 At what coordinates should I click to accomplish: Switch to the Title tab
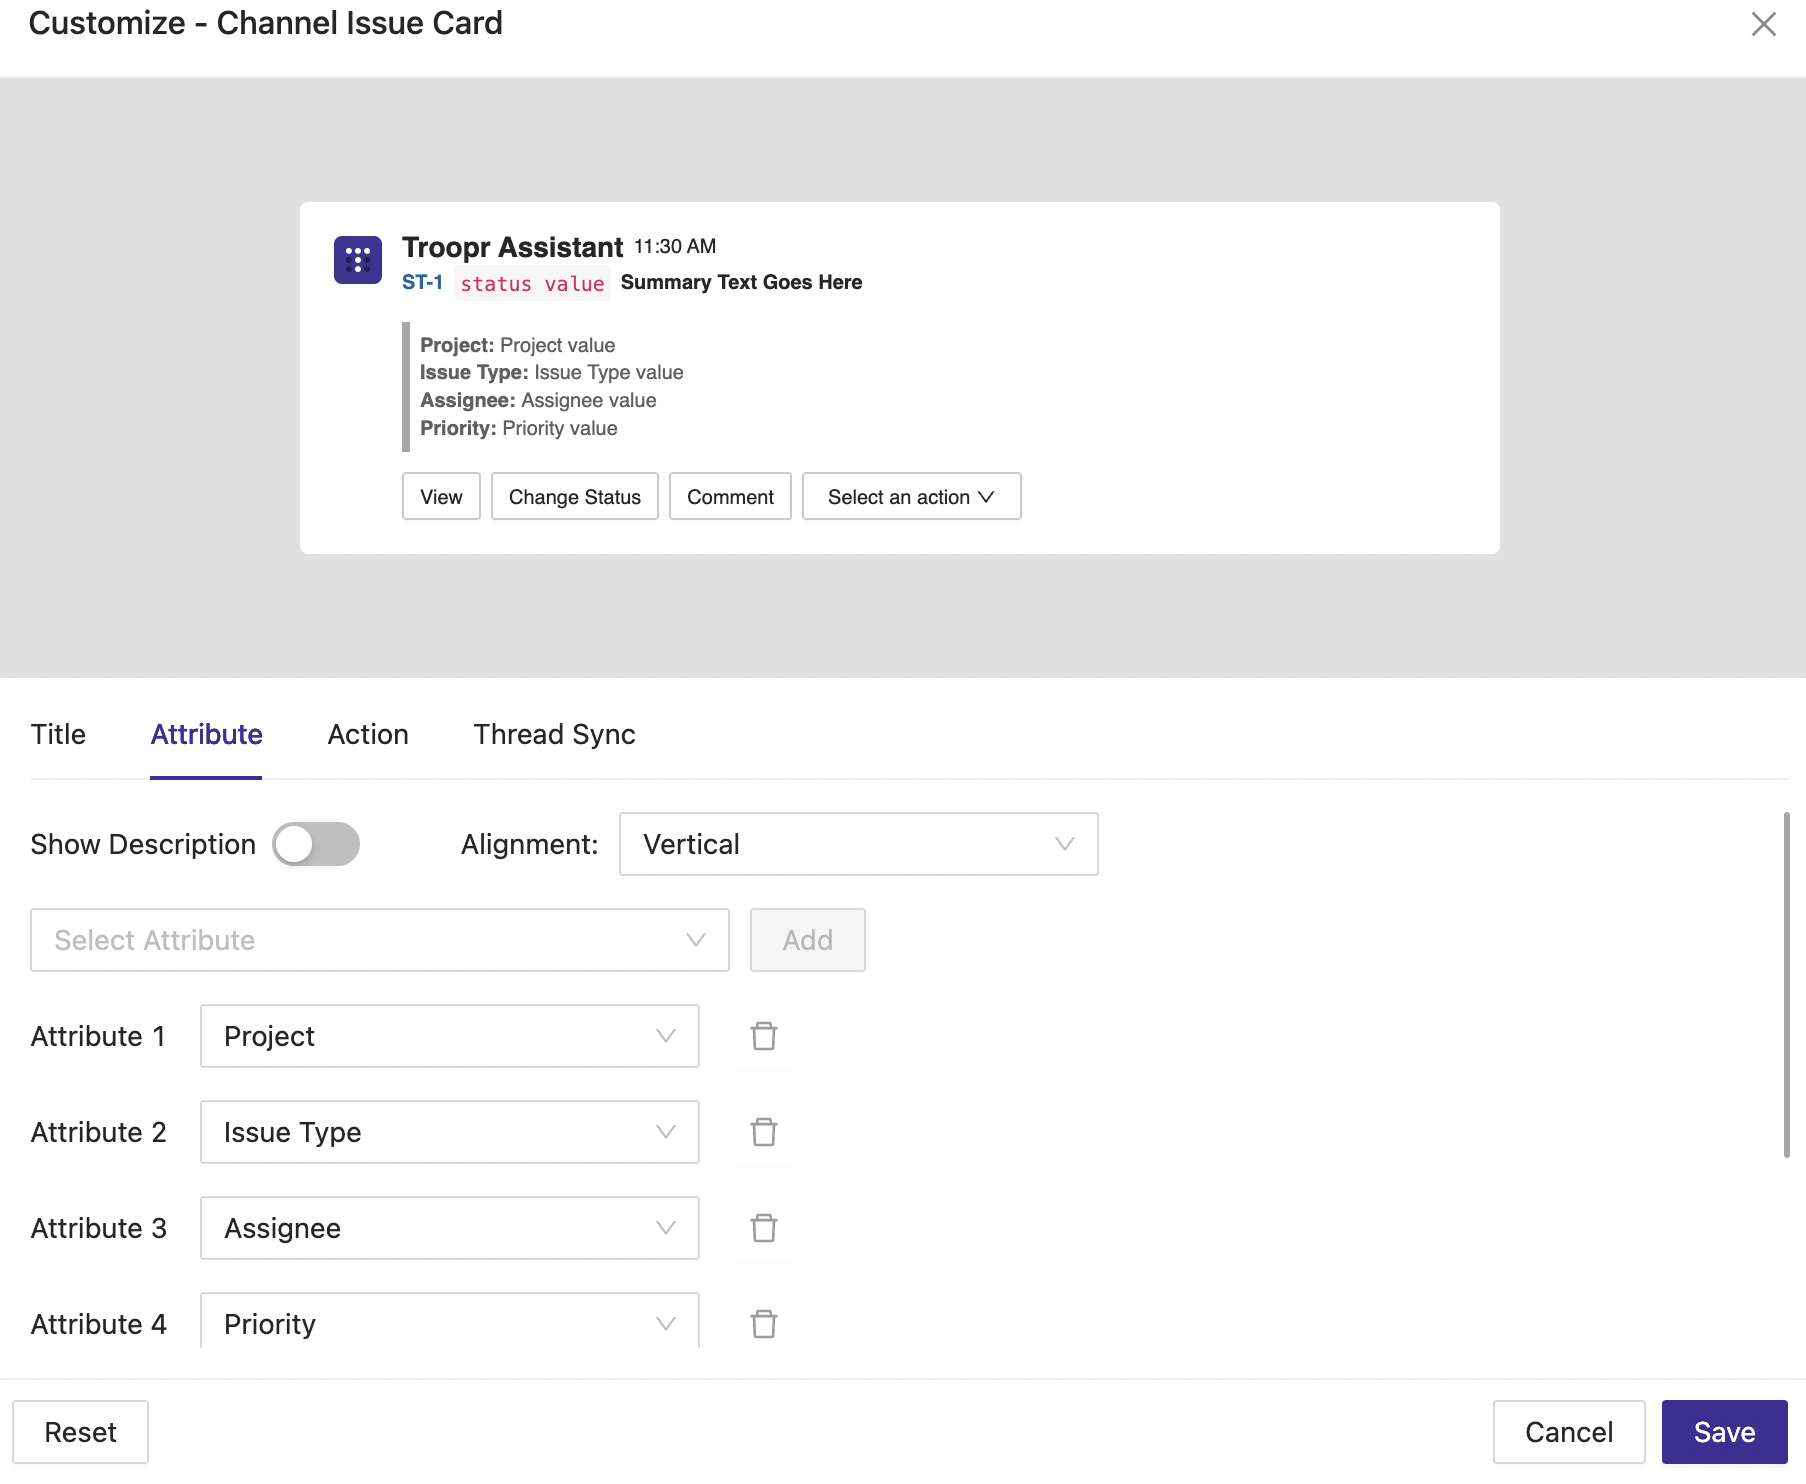[x=58, y=734]
